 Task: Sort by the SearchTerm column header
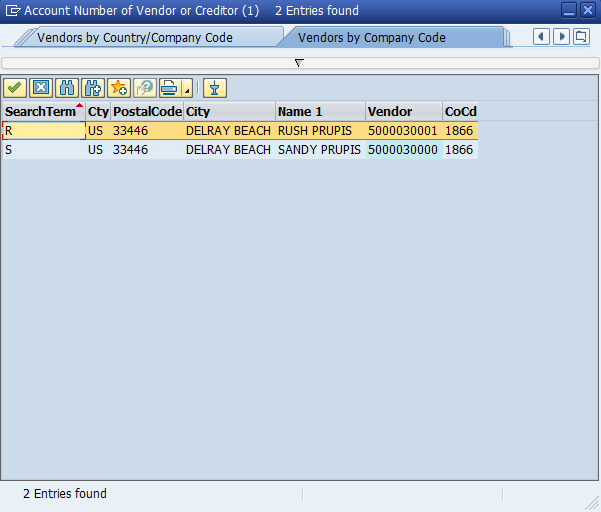(x=40, y=112)
